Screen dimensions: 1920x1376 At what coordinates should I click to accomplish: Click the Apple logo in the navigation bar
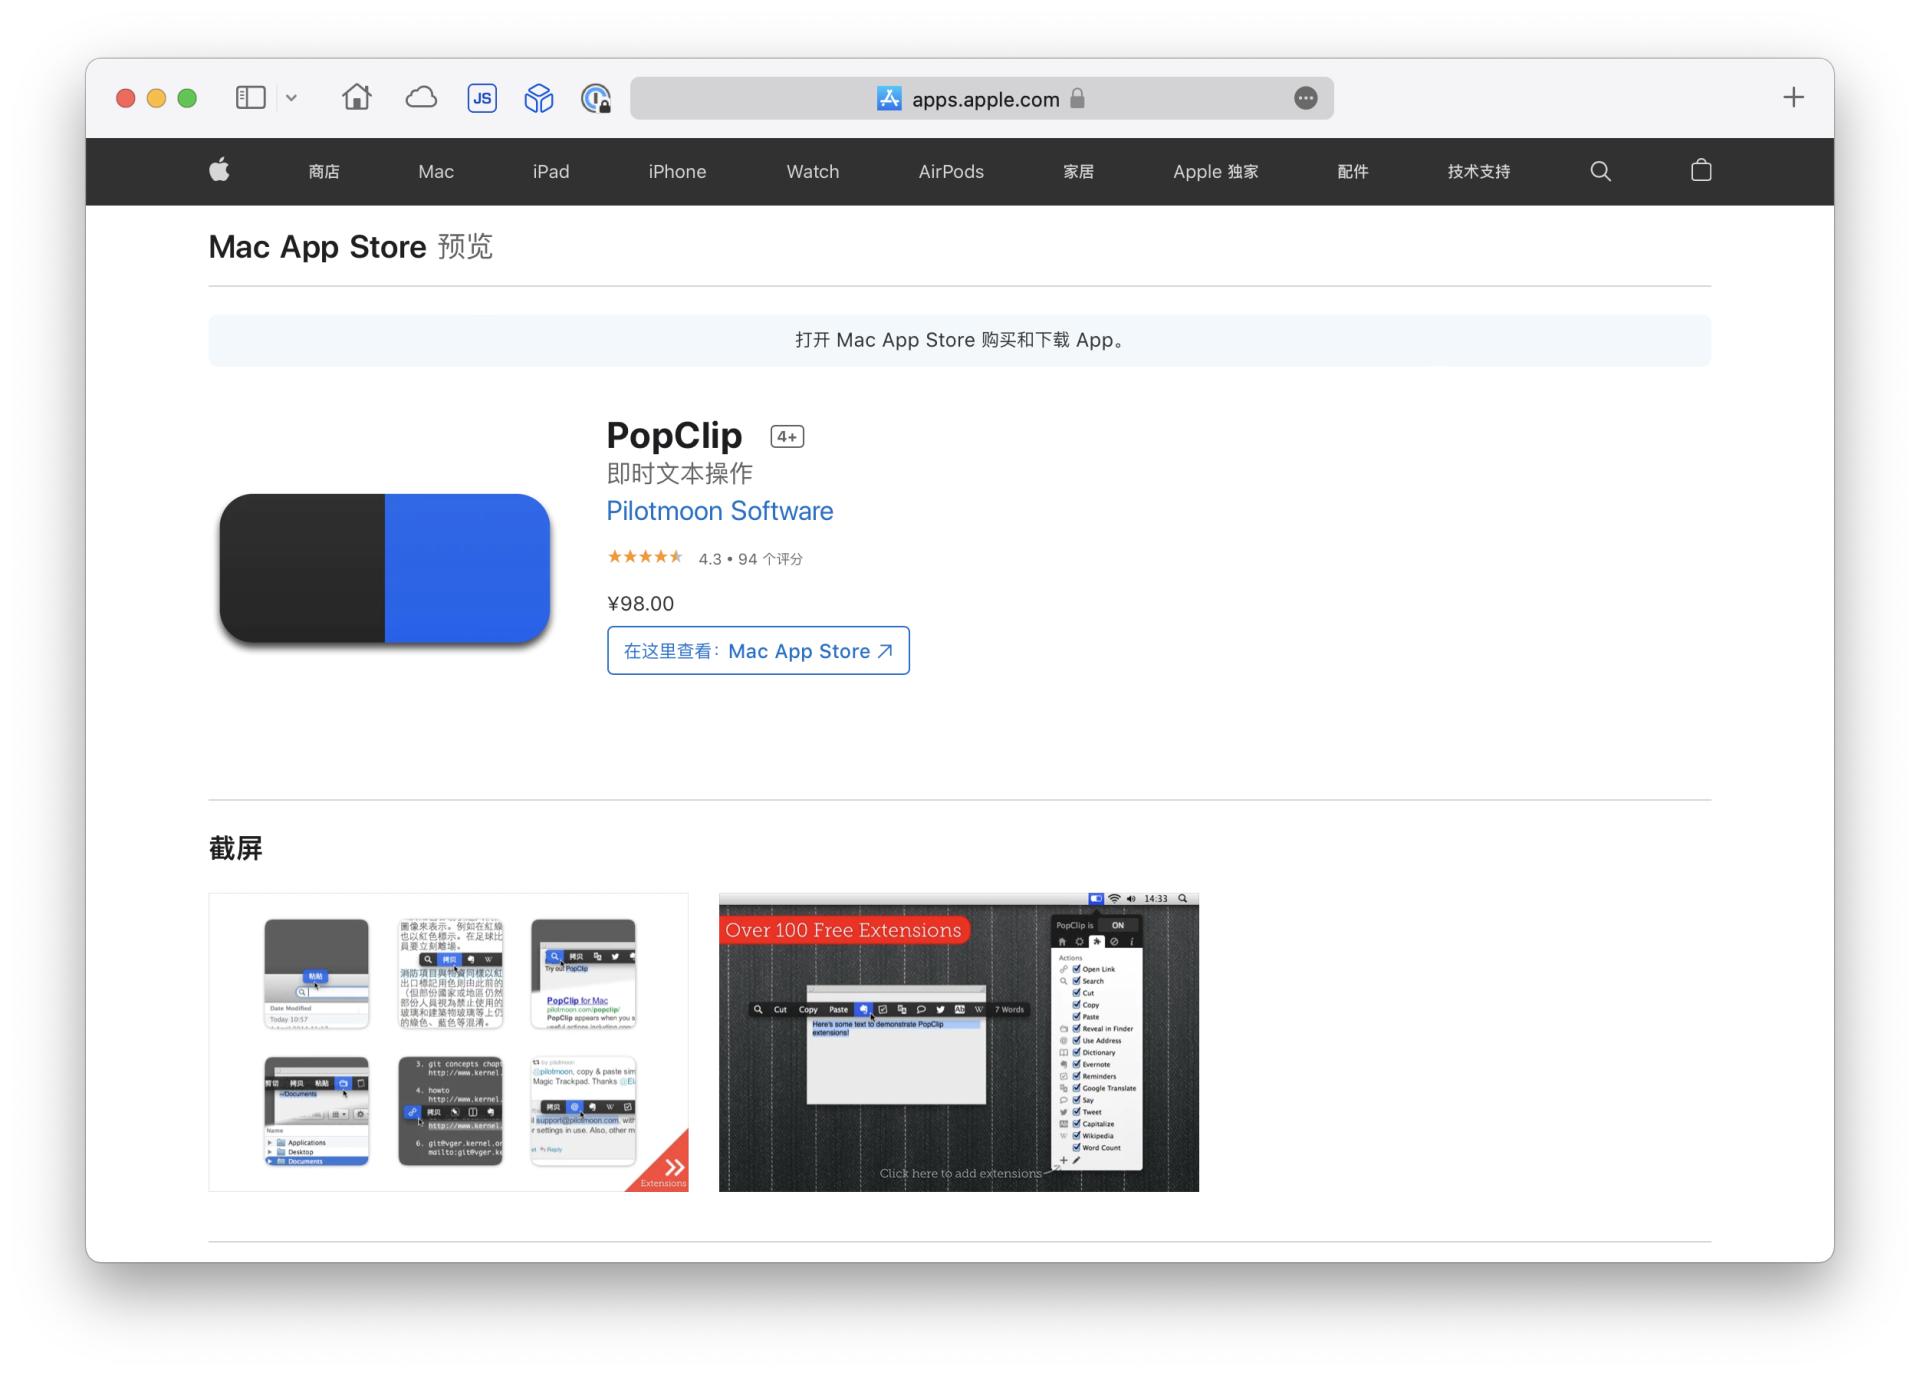coord(218,170)
